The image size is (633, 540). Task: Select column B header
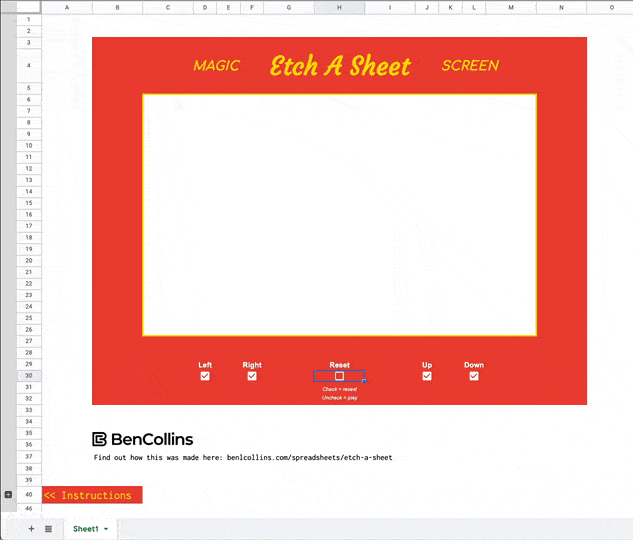[x=117, y=7]
